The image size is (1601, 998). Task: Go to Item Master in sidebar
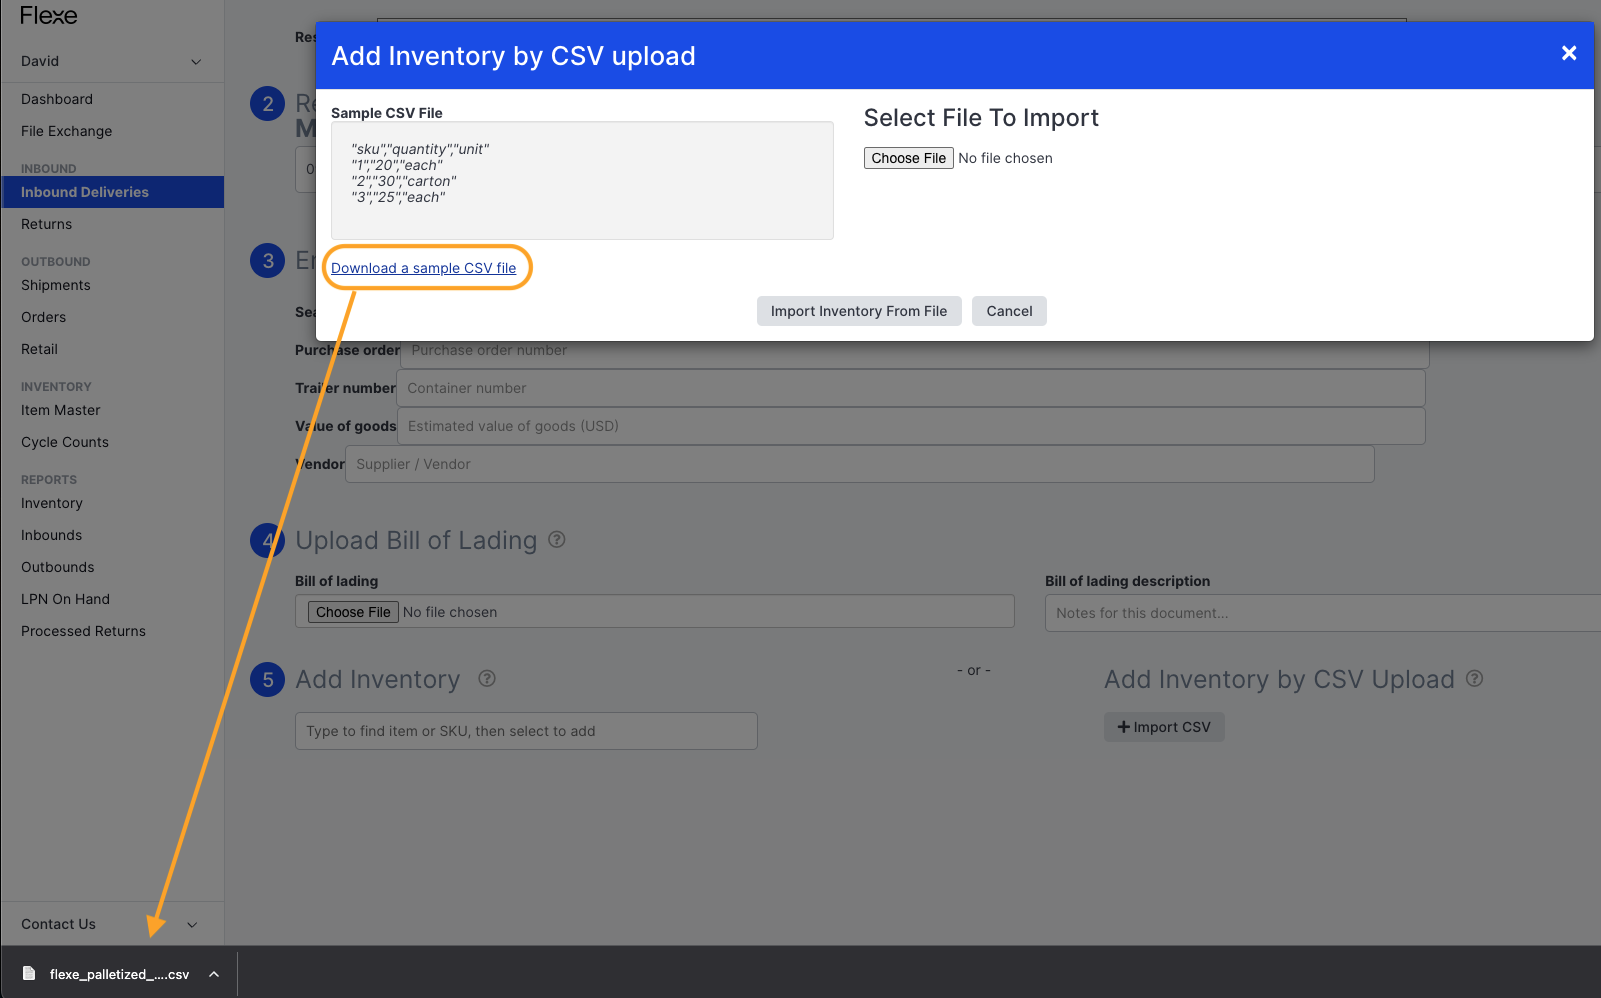click(x=61, y=410)
